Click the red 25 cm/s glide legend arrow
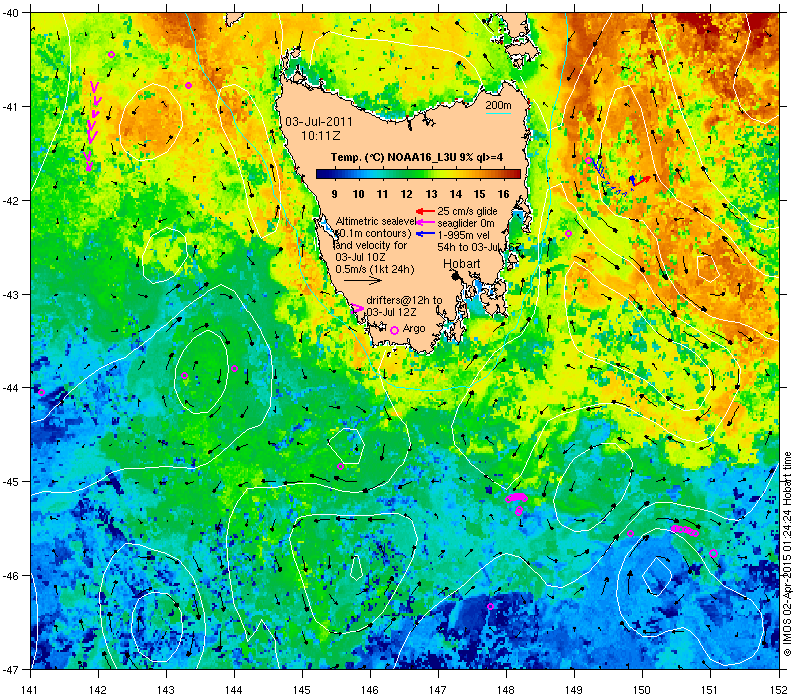This screenshot has width=800, height=700. [425, 211]
